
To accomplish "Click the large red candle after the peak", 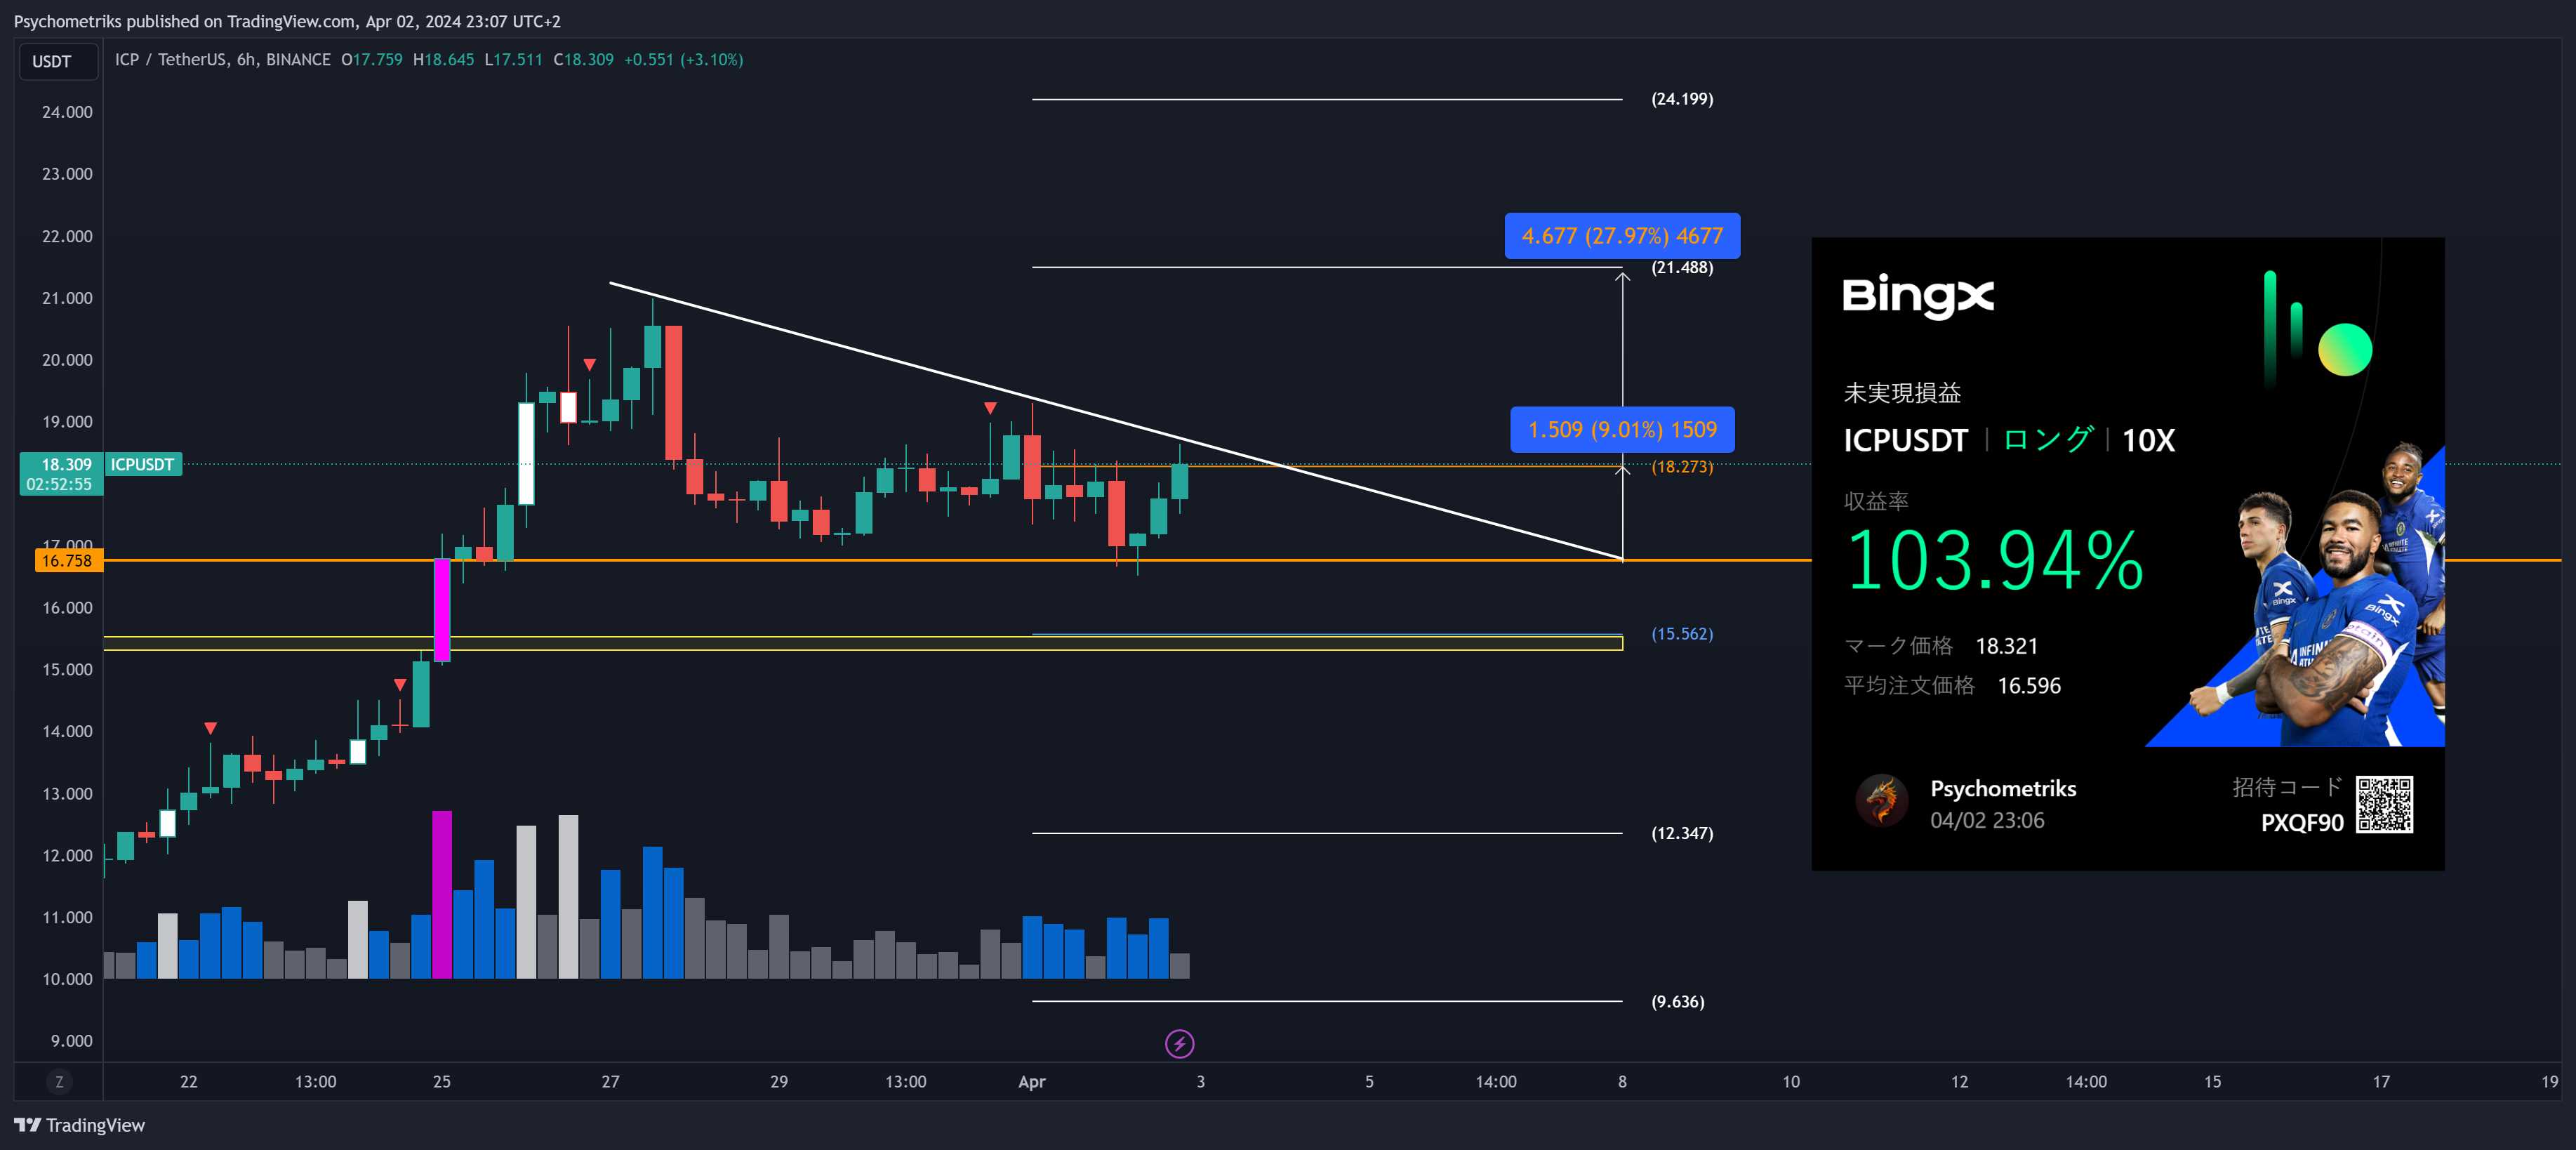I will [x=673, y=392].
